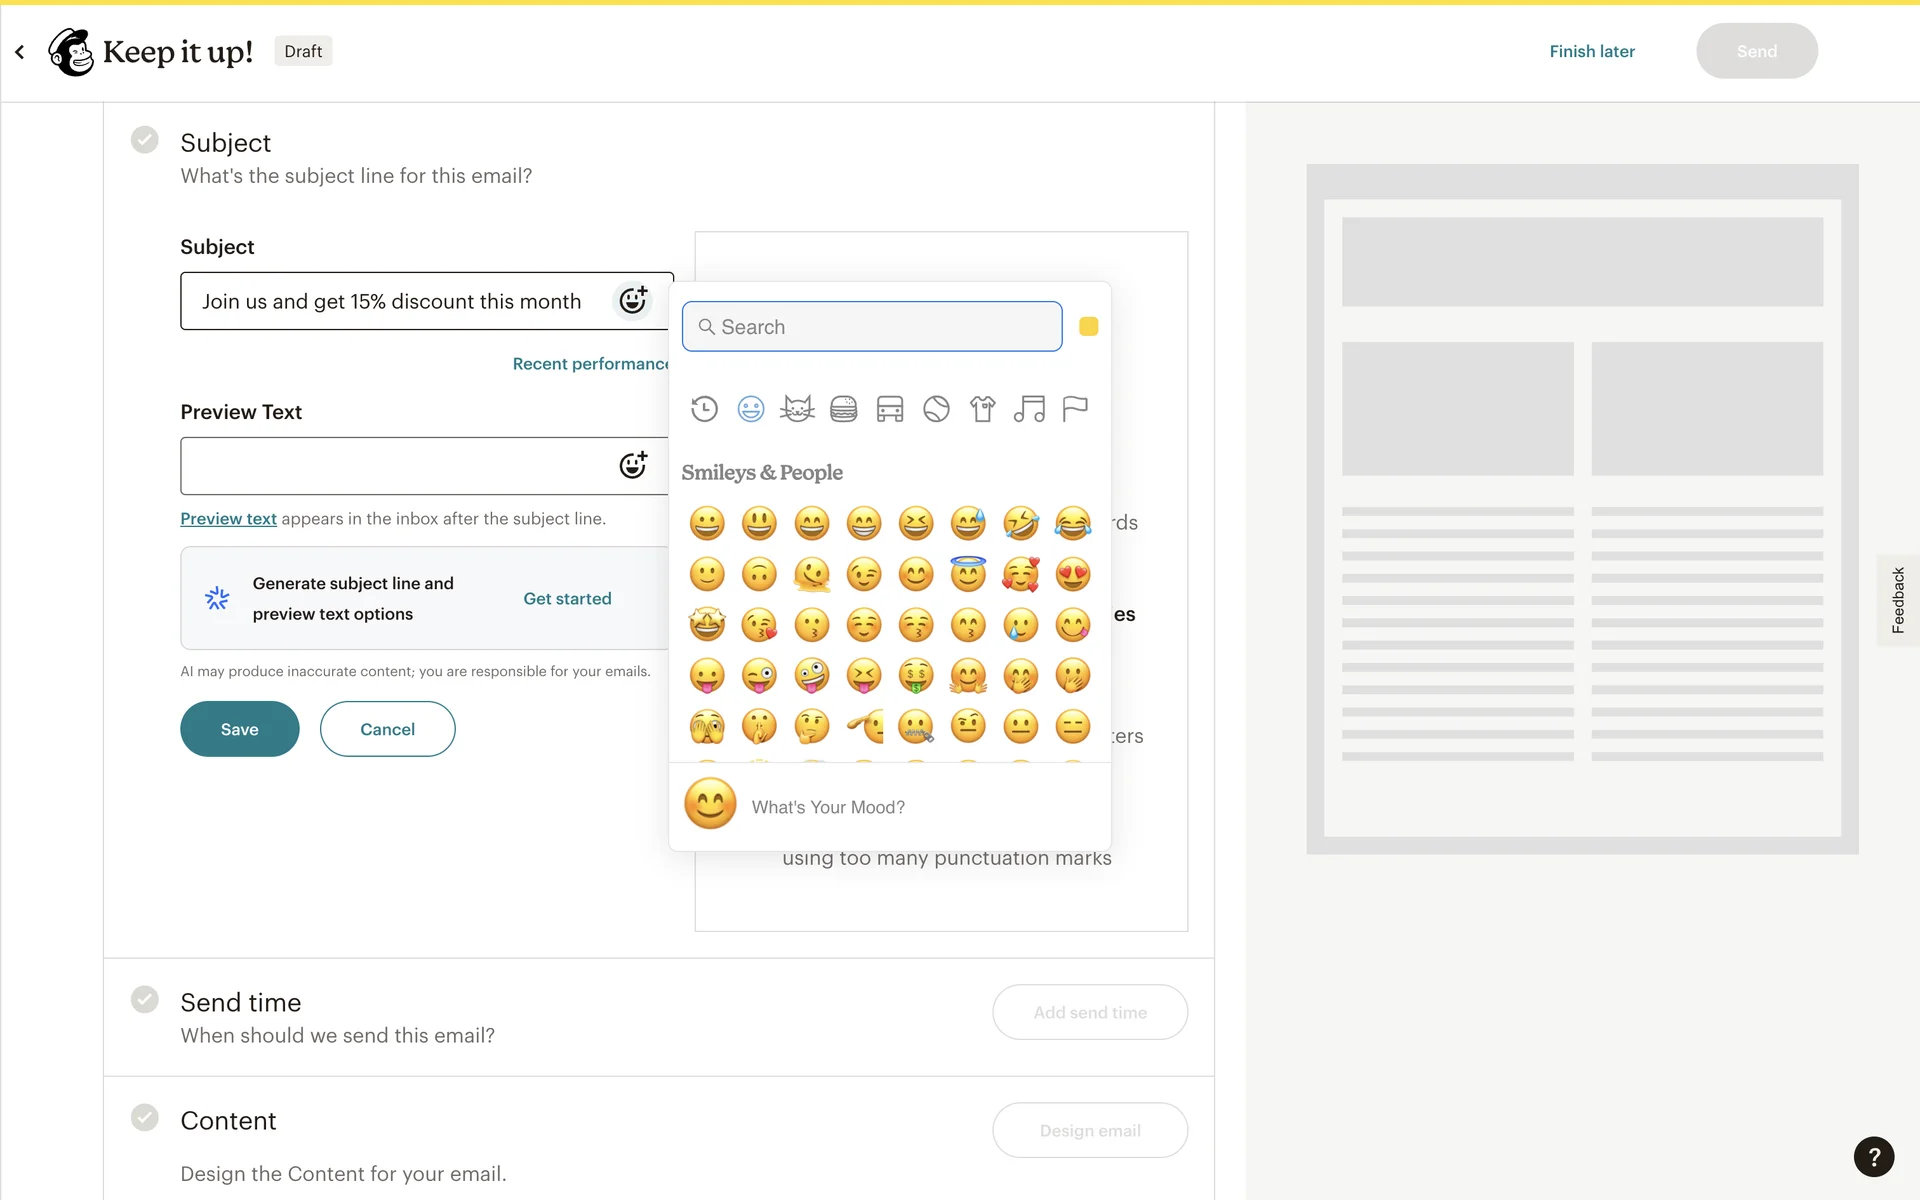Open emoji picker in Preview Text field
Viewport: 1920px width, 1200px height.
pyautogui.click(x=633, y=465)
